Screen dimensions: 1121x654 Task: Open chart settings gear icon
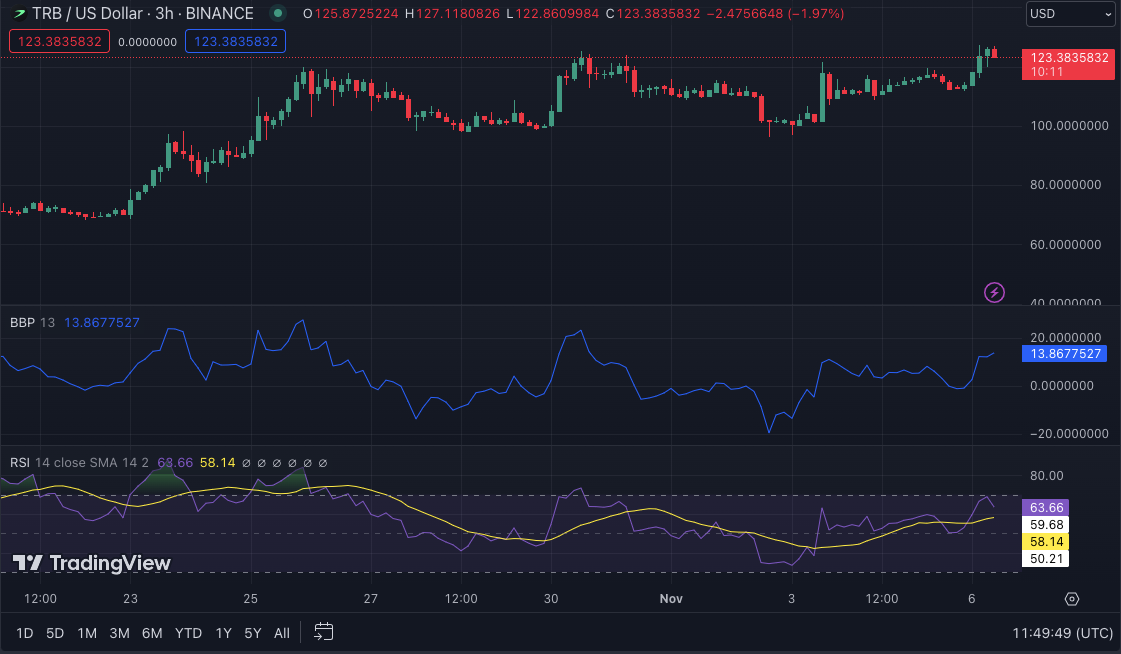(x=1072, y=599)
